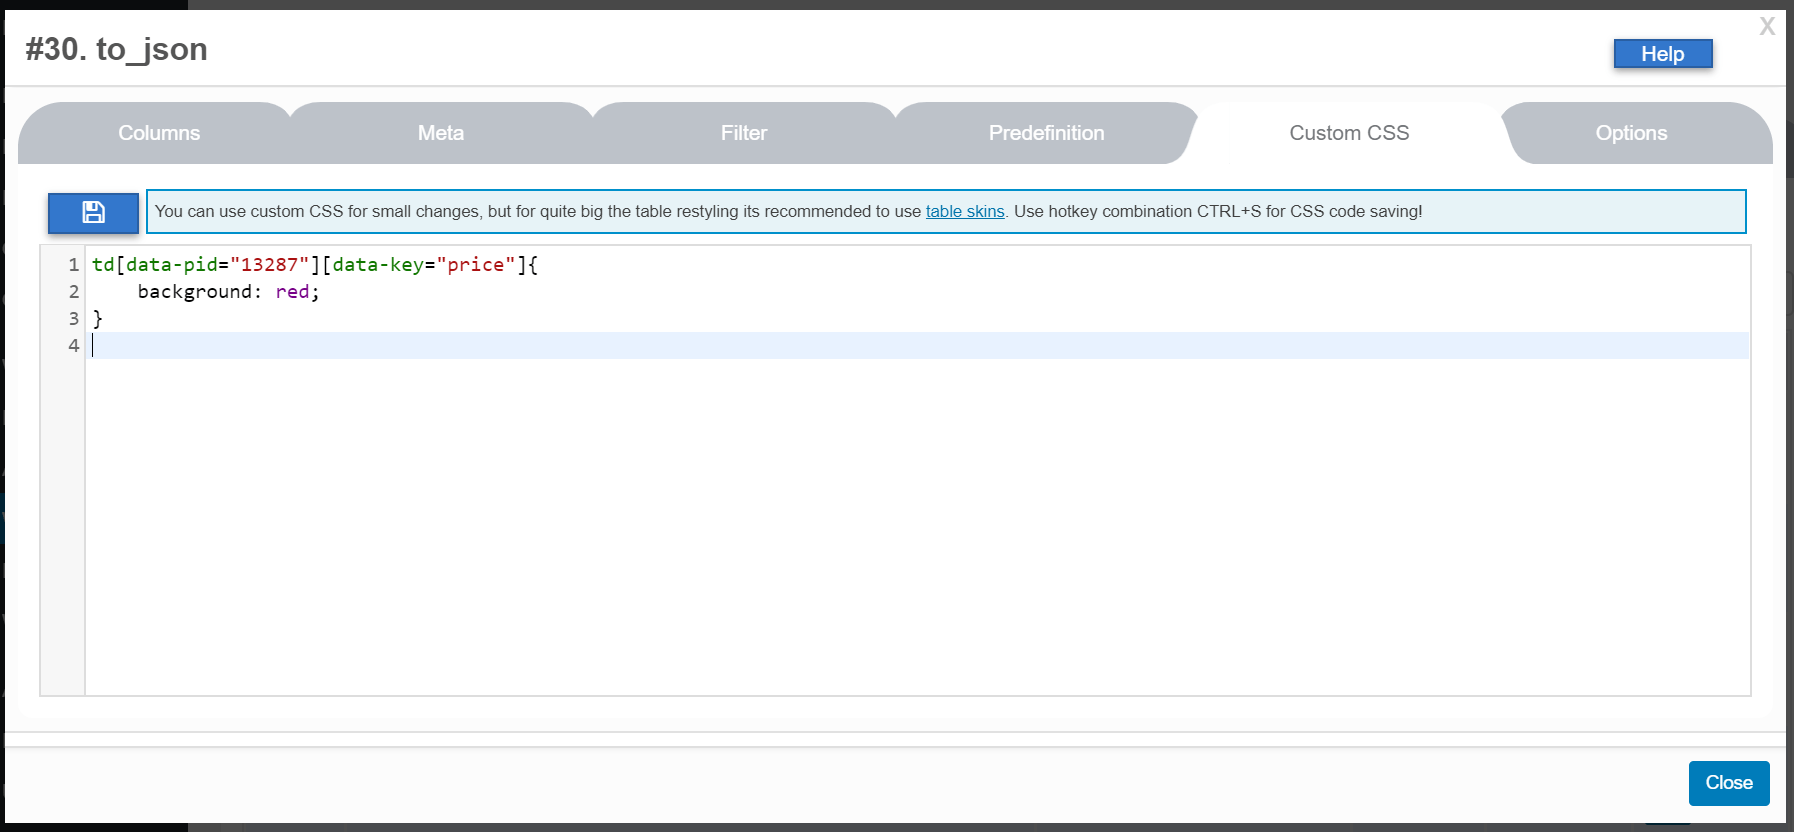Close the dialog with the X icon
The width and height of the screenshot is (1794, 832).
(1767, 27)
